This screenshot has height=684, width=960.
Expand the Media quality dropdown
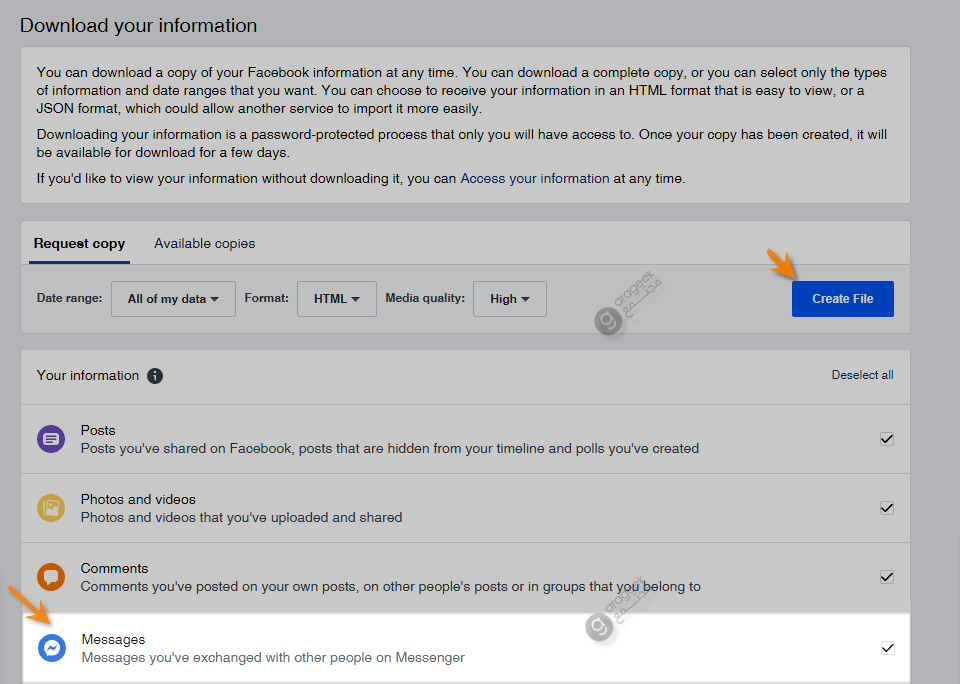pos(510,299)
